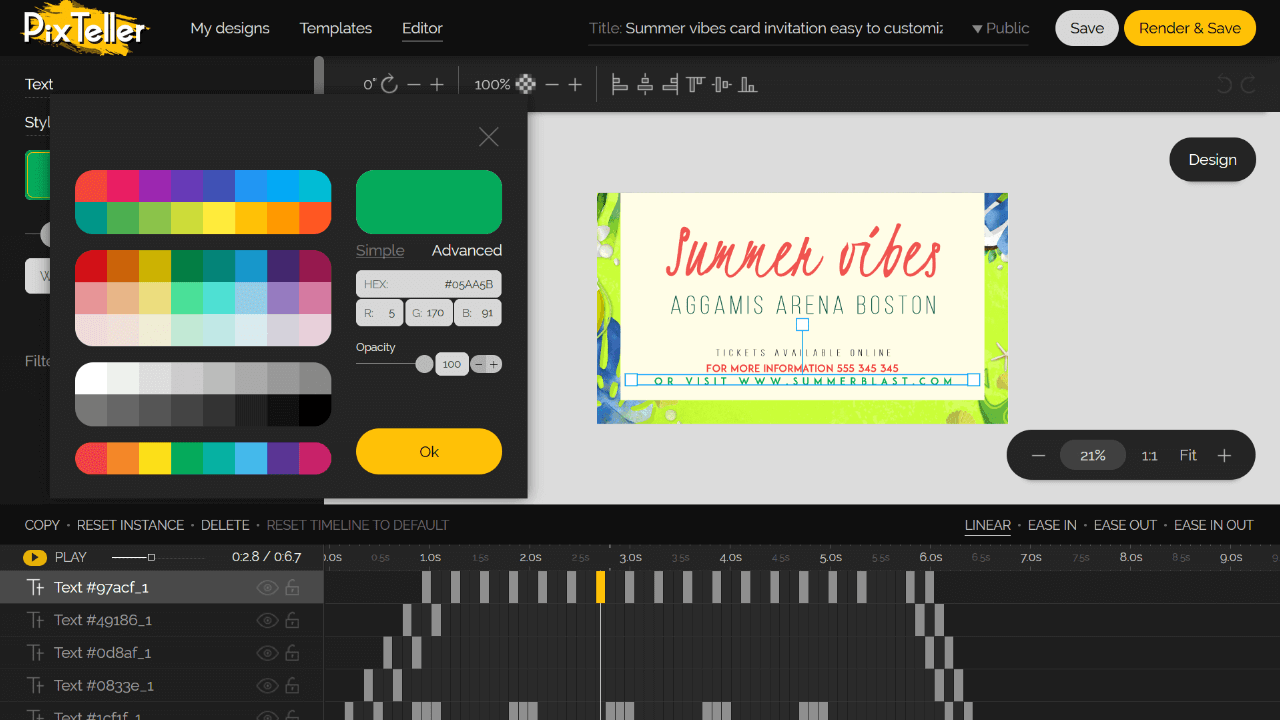Align the element to the bottom
The image size is (1280, 720).
(748, 85)
